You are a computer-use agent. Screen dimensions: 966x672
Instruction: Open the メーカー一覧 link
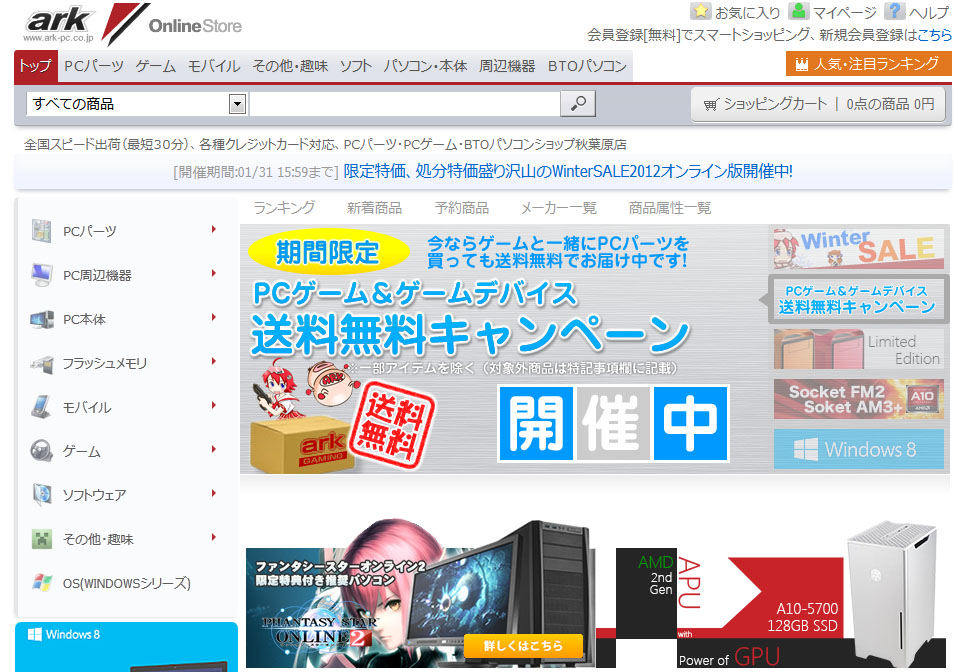pyautogui.click(x=559, y=208)
